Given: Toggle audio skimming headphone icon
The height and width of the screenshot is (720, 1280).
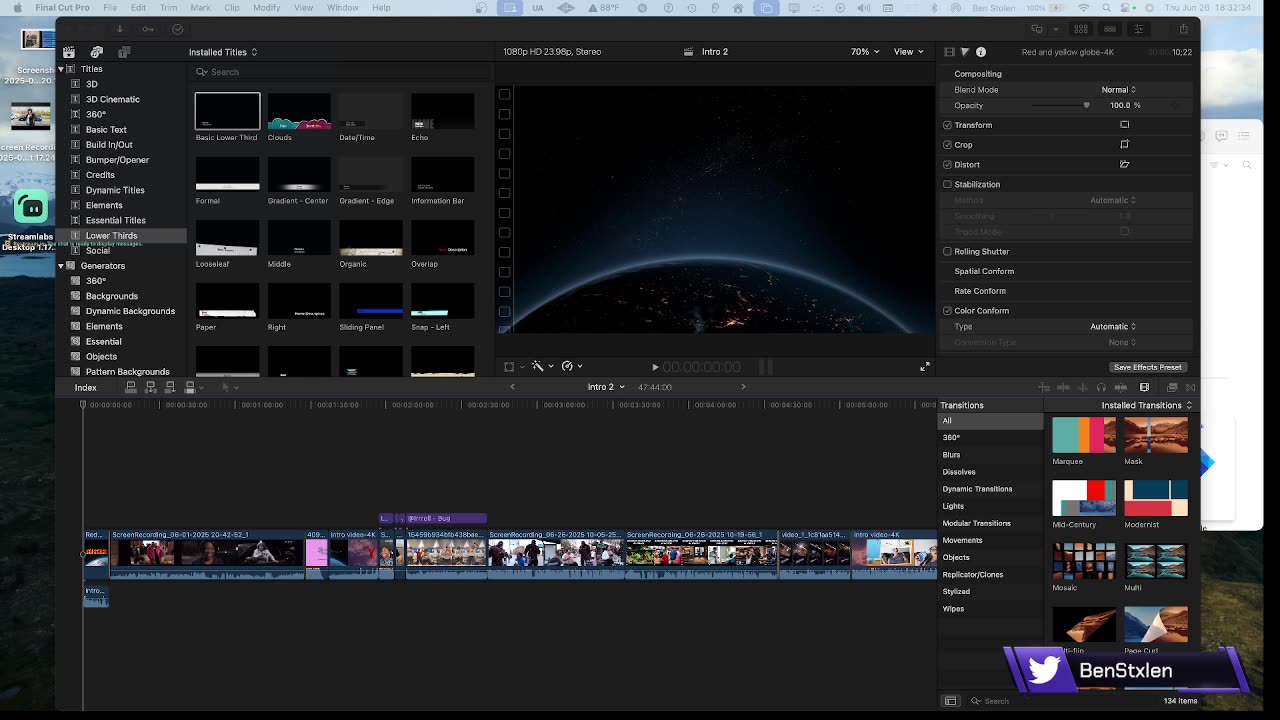Looking at the screenshot, I should click(1101, 387).
